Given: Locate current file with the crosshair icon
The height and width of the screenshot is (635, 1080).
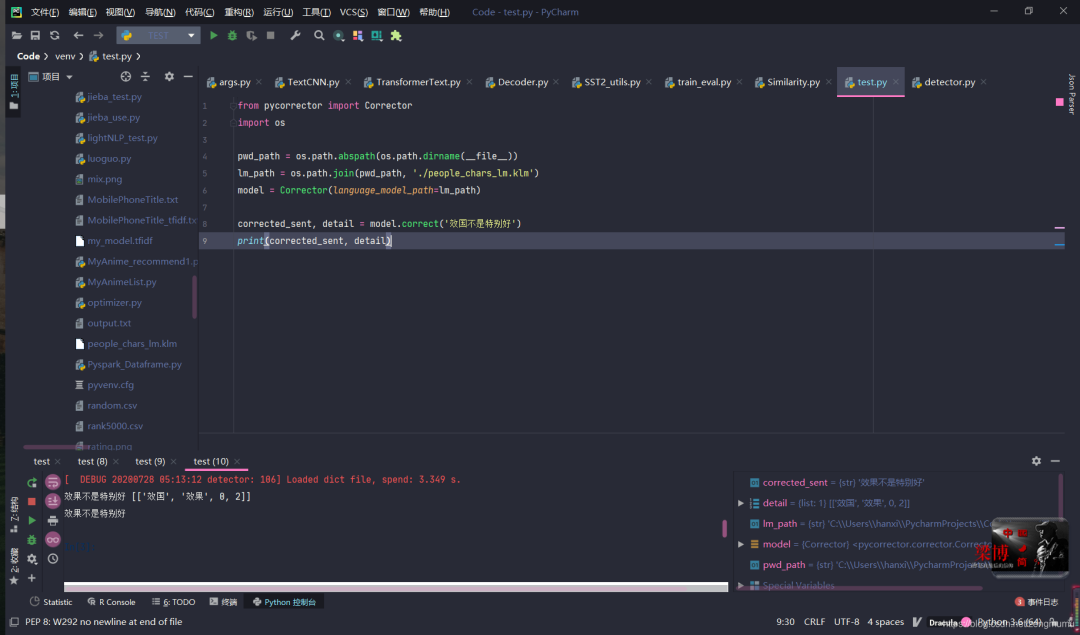Looking at the screenshot, I should (125, 76).
